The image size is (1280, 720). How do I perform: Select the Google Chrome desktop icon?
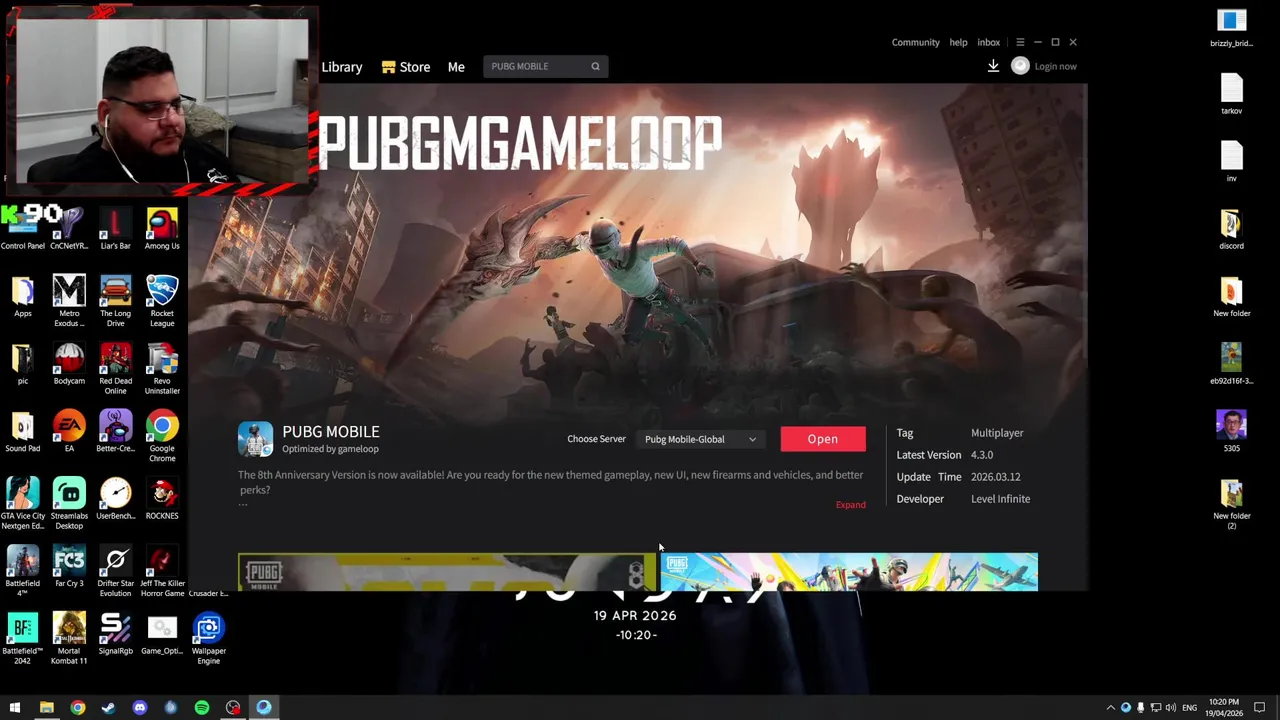point(162,435)
